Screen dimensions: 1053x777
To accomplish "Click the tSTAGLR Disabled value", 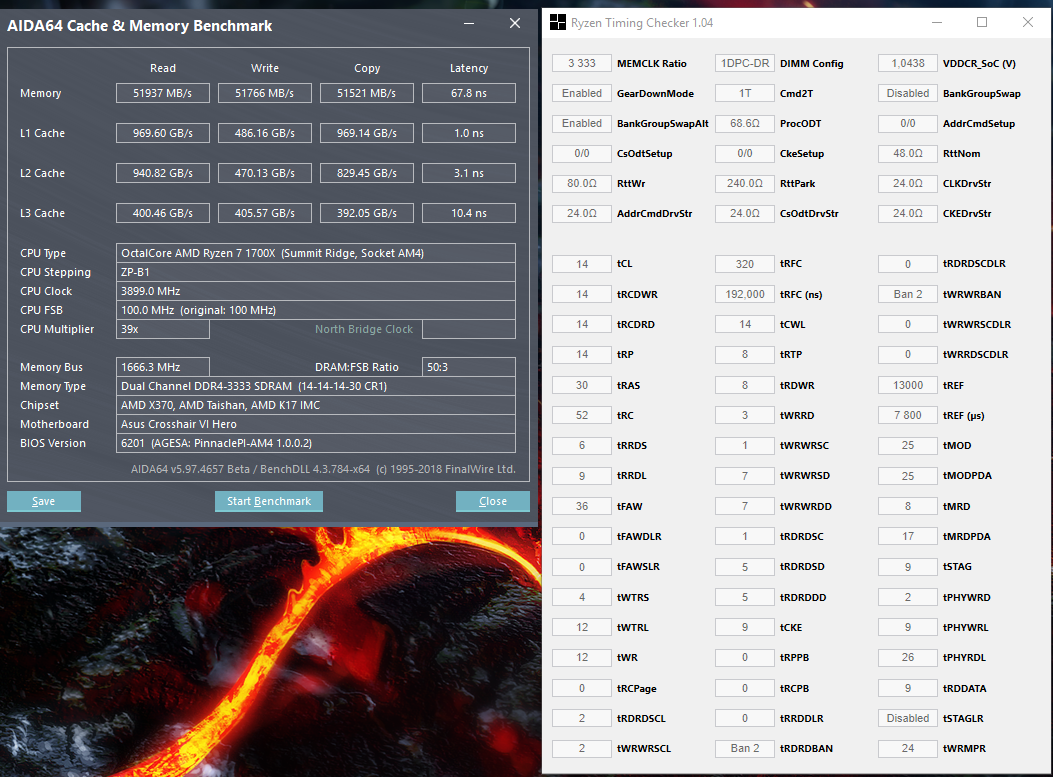I will [908, 718].
